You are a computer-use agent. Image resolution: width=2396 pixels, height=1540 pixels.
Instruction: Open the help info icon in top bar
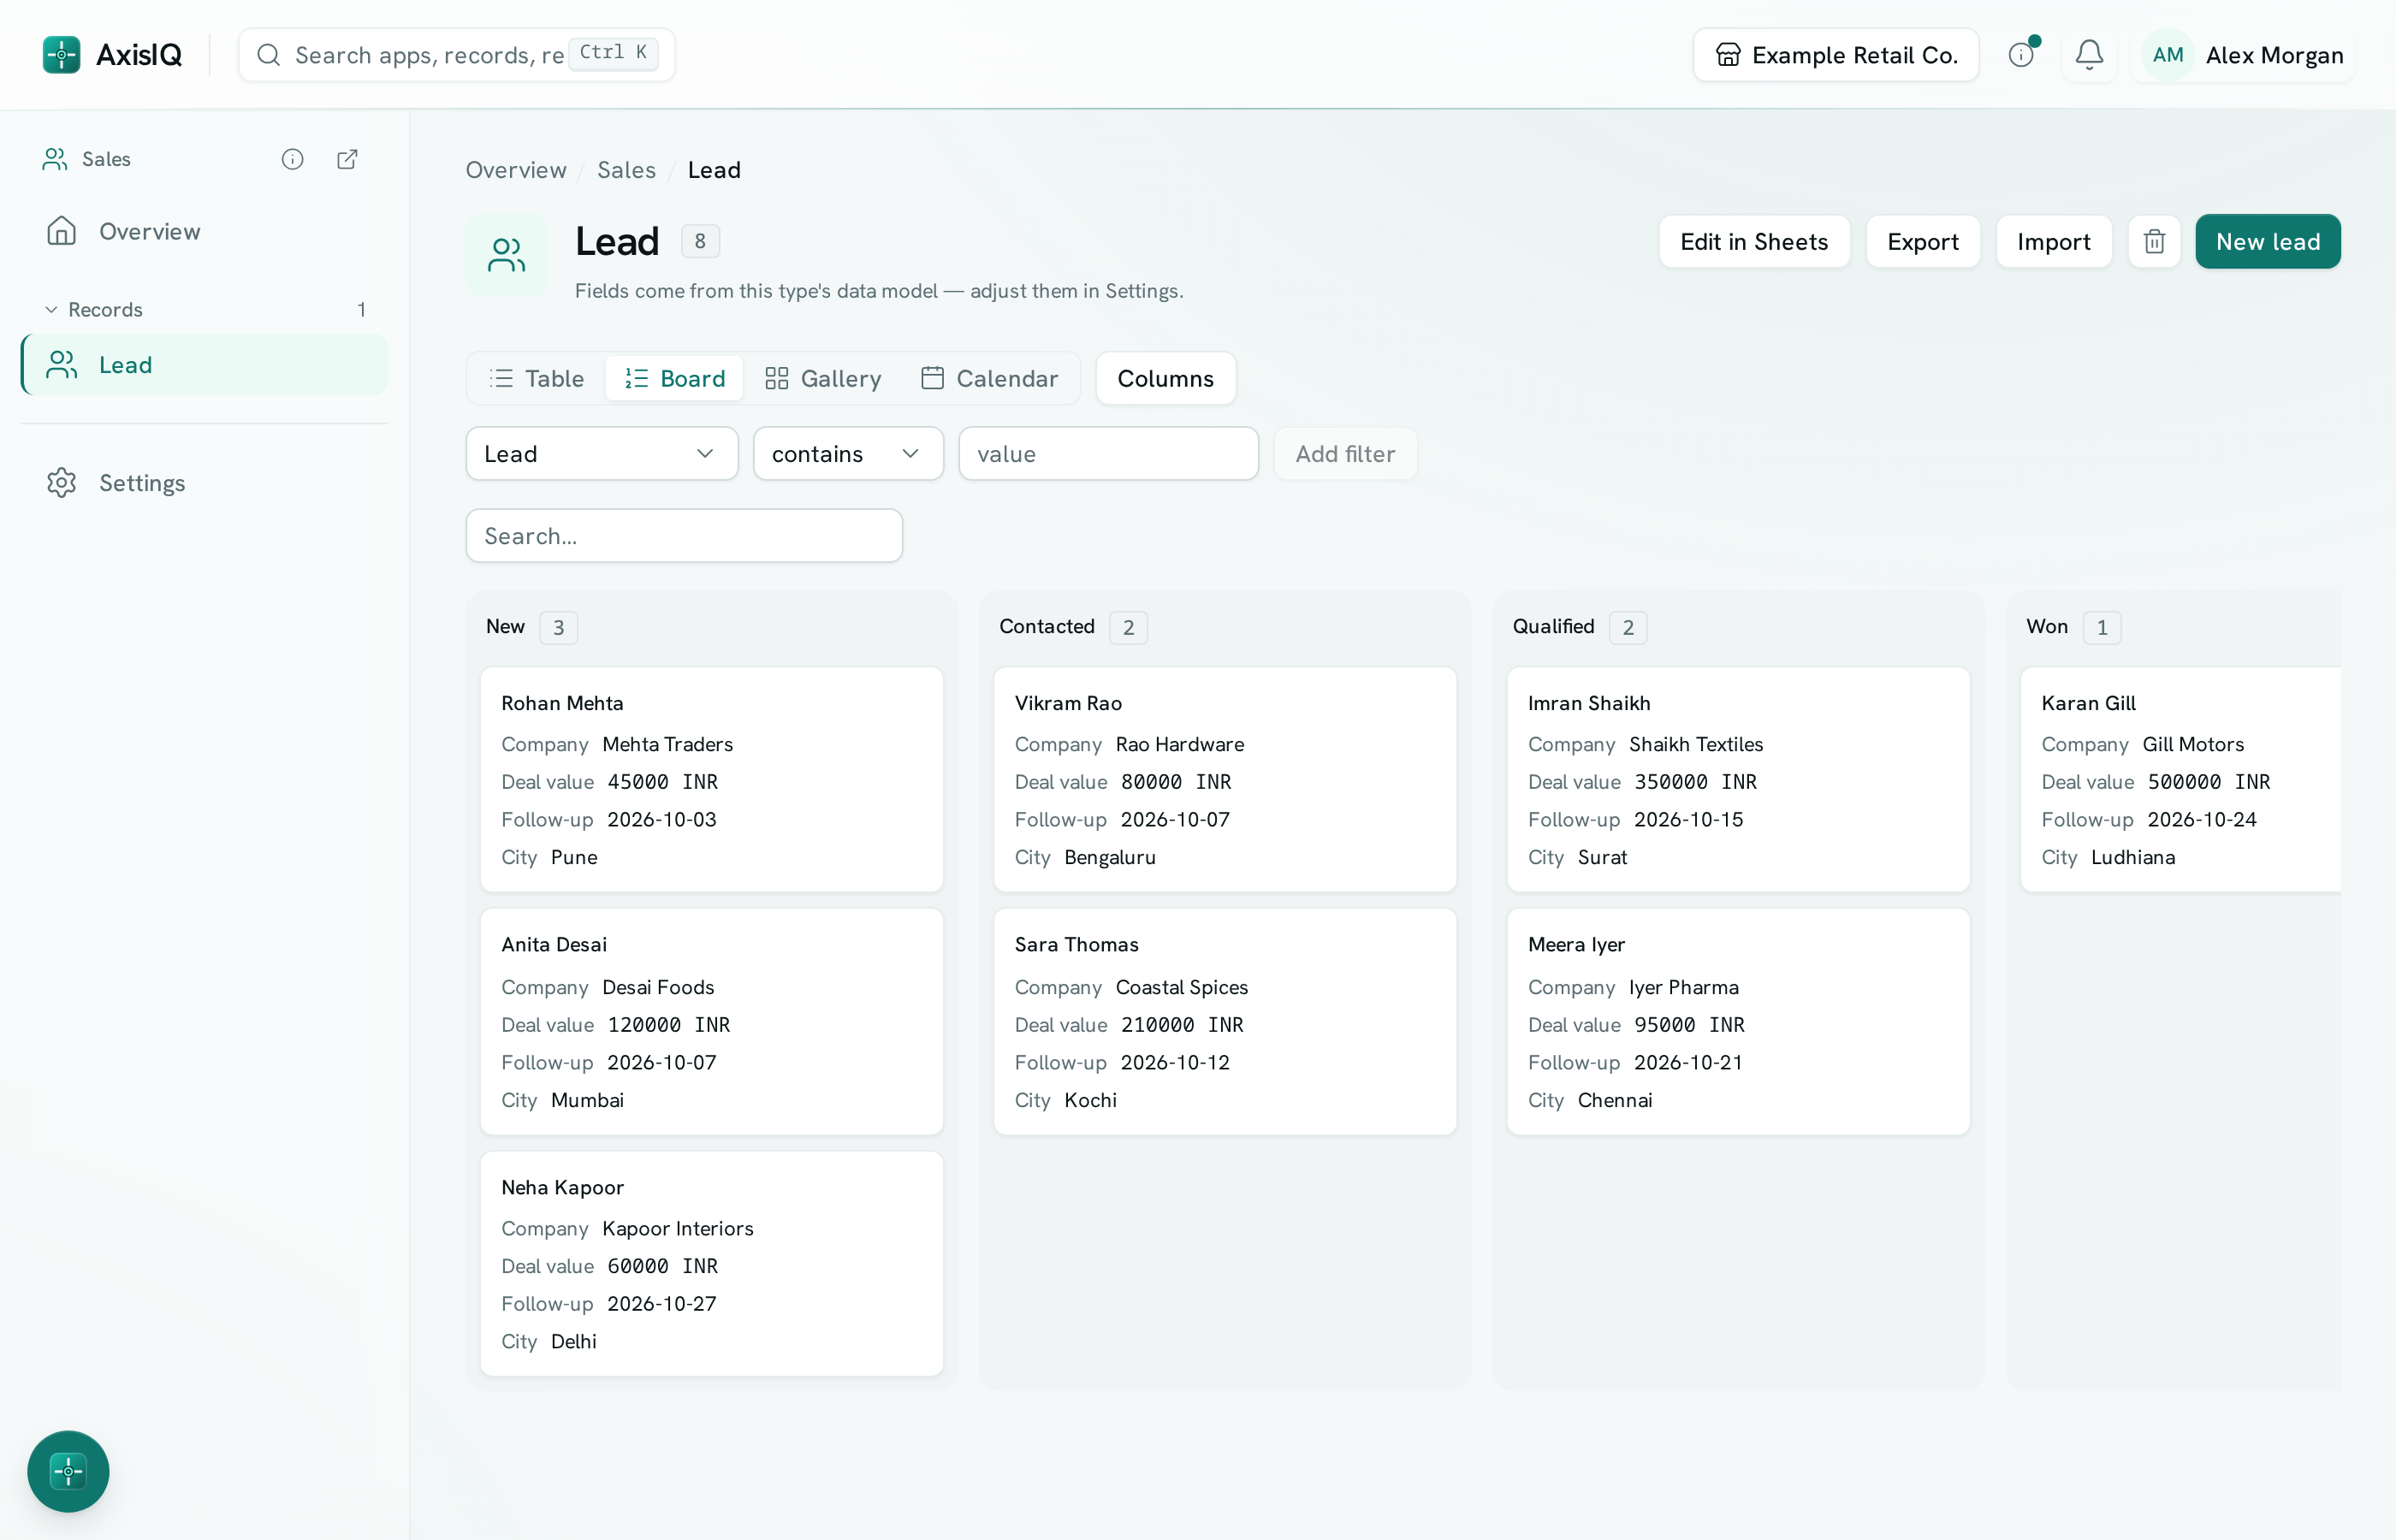[x=2021, y=55]
